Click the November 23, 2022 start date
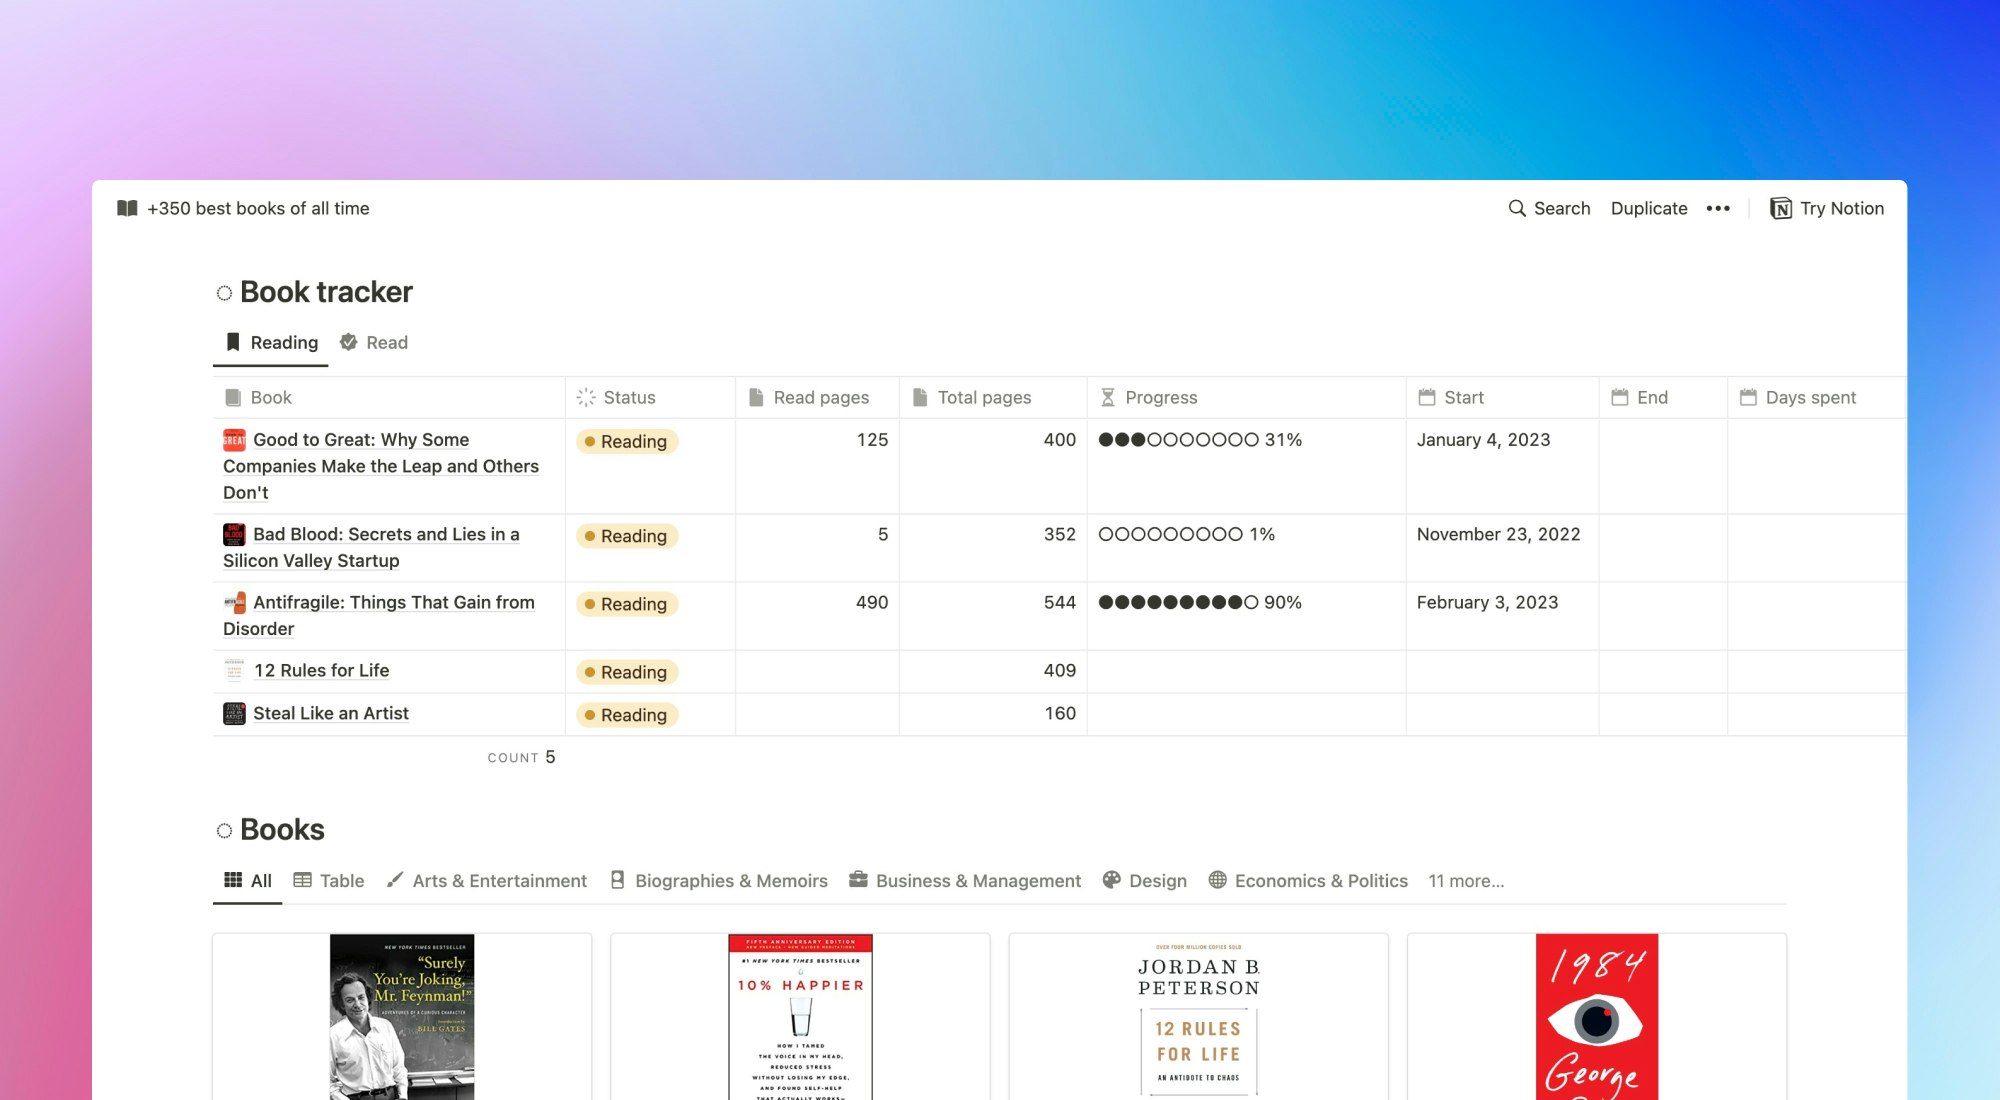This screenshot has width=2000, height=1100. [x=1498, y=534]
